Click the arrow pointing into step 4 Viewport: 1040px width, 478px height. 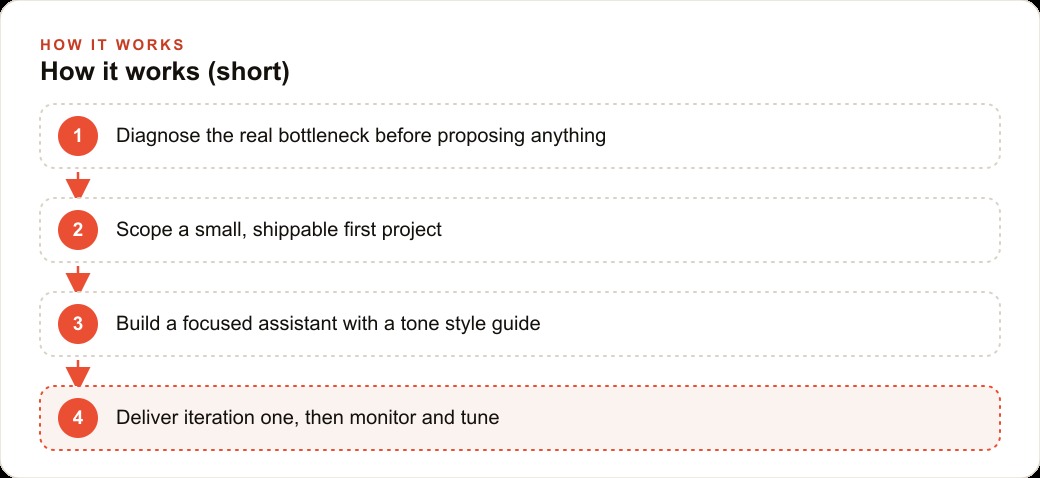click(x=78, y=373)
